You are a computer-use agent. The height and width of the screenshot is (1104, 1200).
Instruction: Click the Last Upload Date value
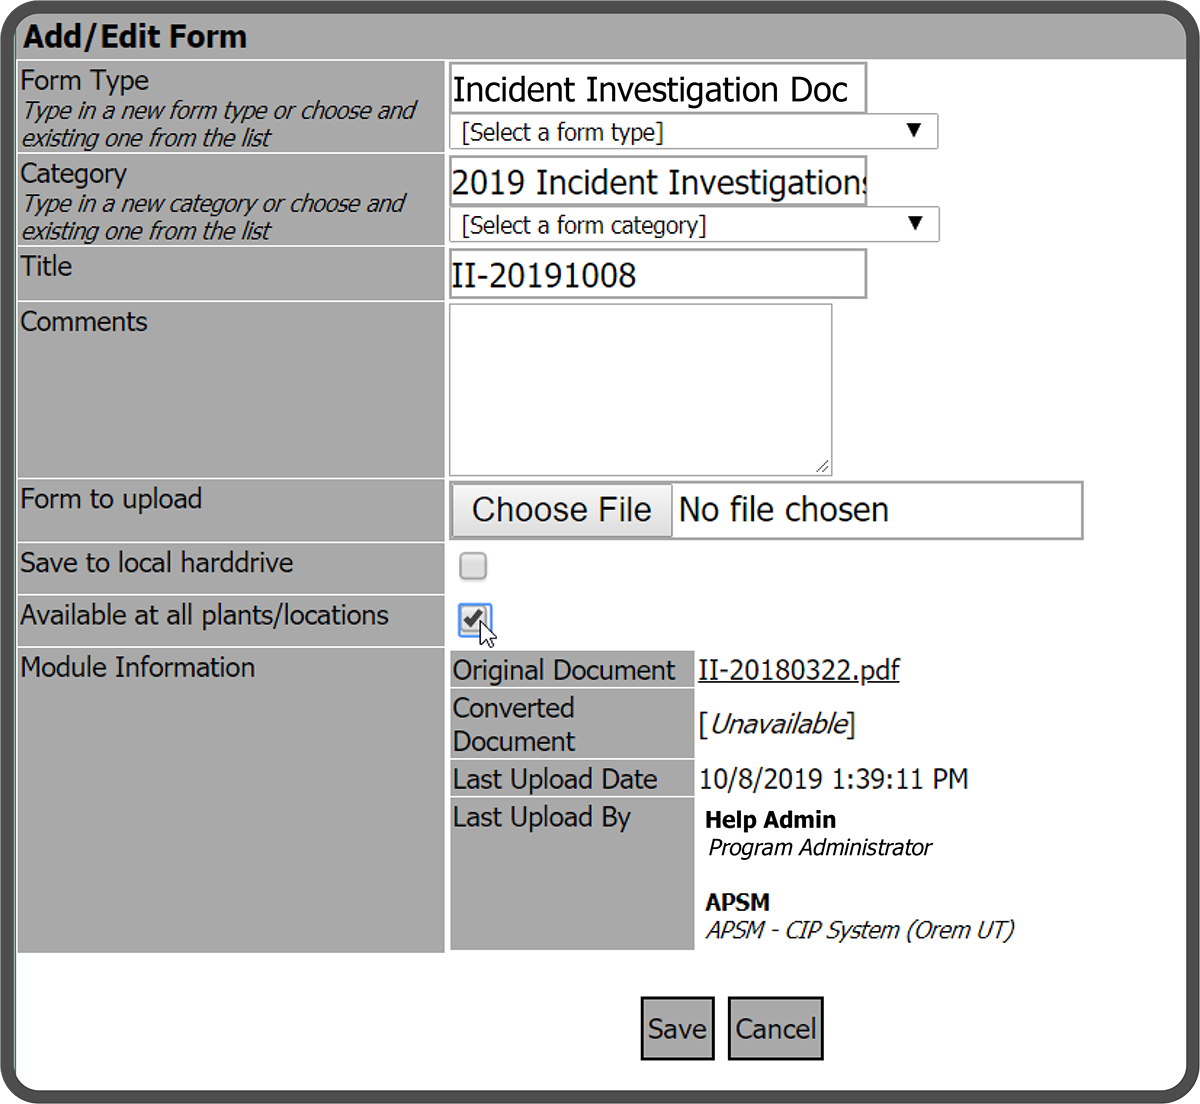(833, 779)
